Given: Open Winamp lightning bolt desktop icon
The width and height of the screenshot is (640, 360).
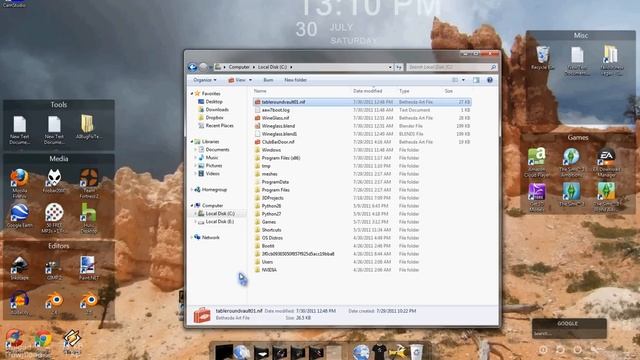Looking at the screenshot, I should pyautogui.click(x=72, y=341).
